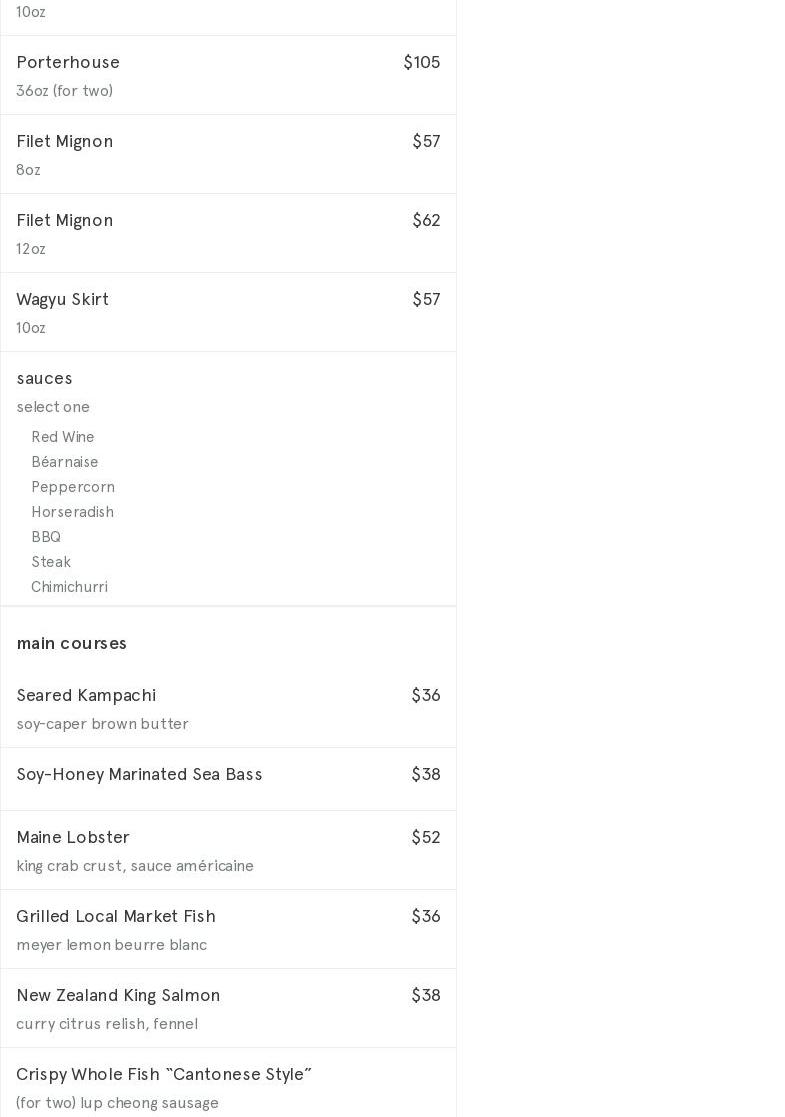Choose the BBQ sauce option

pyautogui.click(x=46, y=537)
